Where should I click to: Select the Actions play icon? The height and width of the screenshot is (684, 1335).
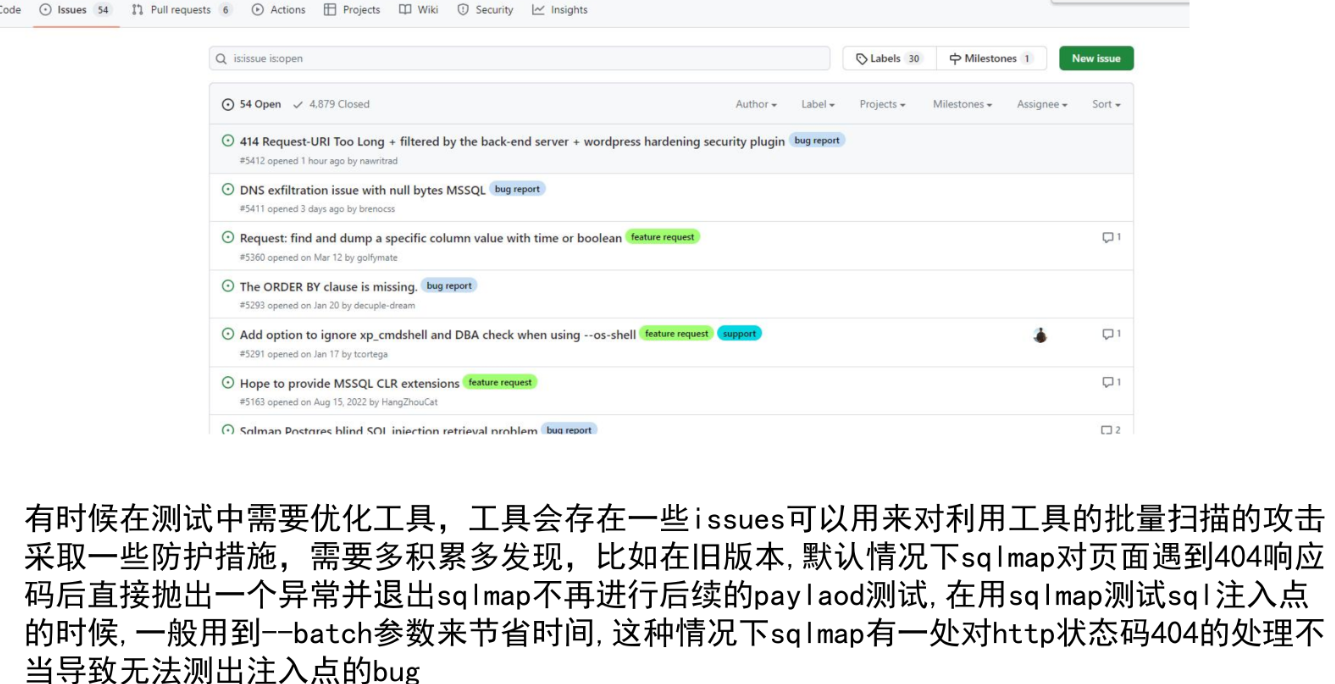tap(256, 9)
